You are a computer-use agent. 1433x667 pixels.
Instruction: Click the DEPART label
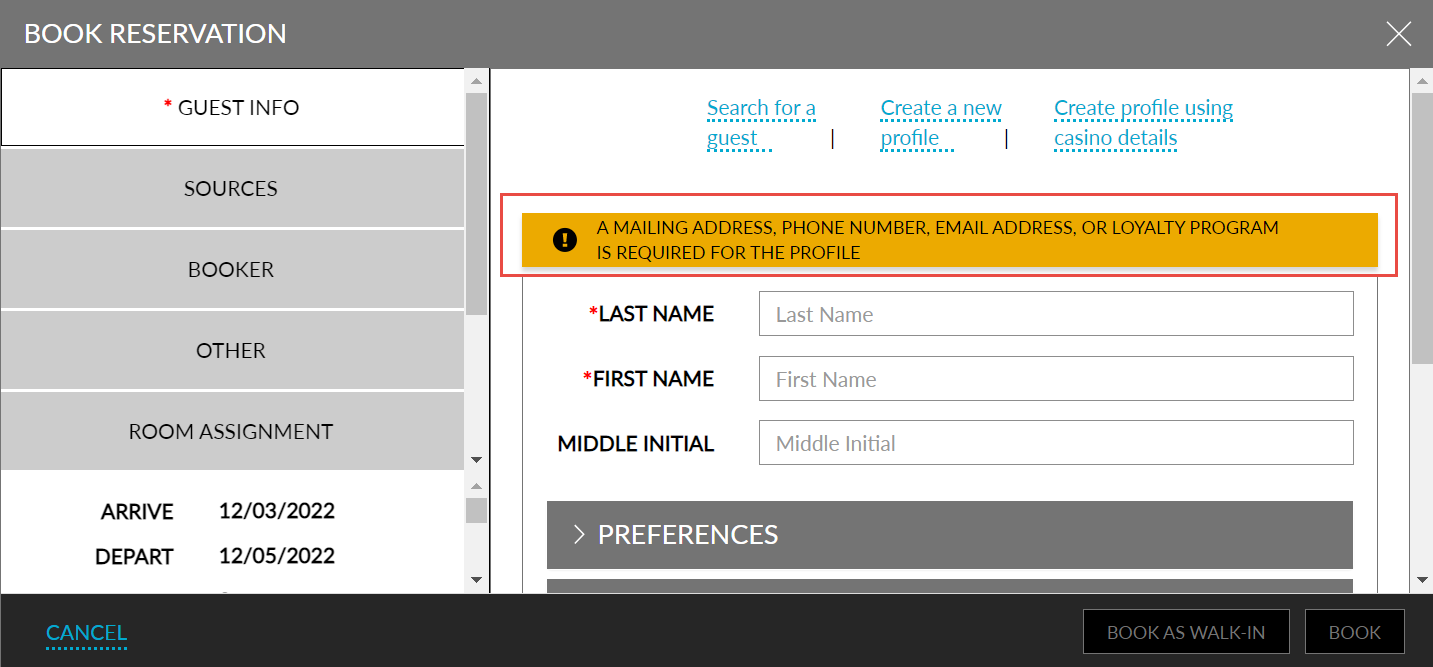[x=134, y=557]
